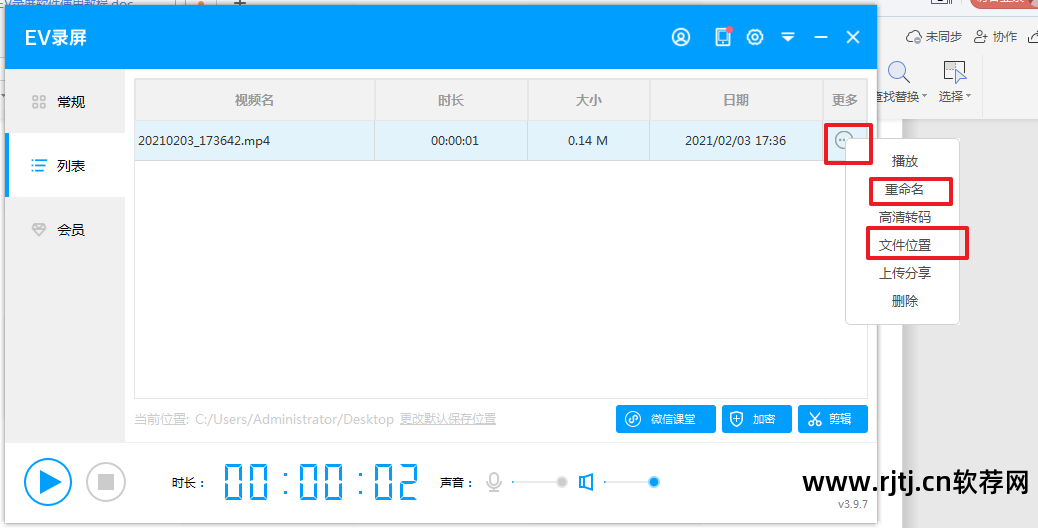Screen dimensions: 1038x528
Task: Choose 播放 from context menu
Action: point(904,161)
